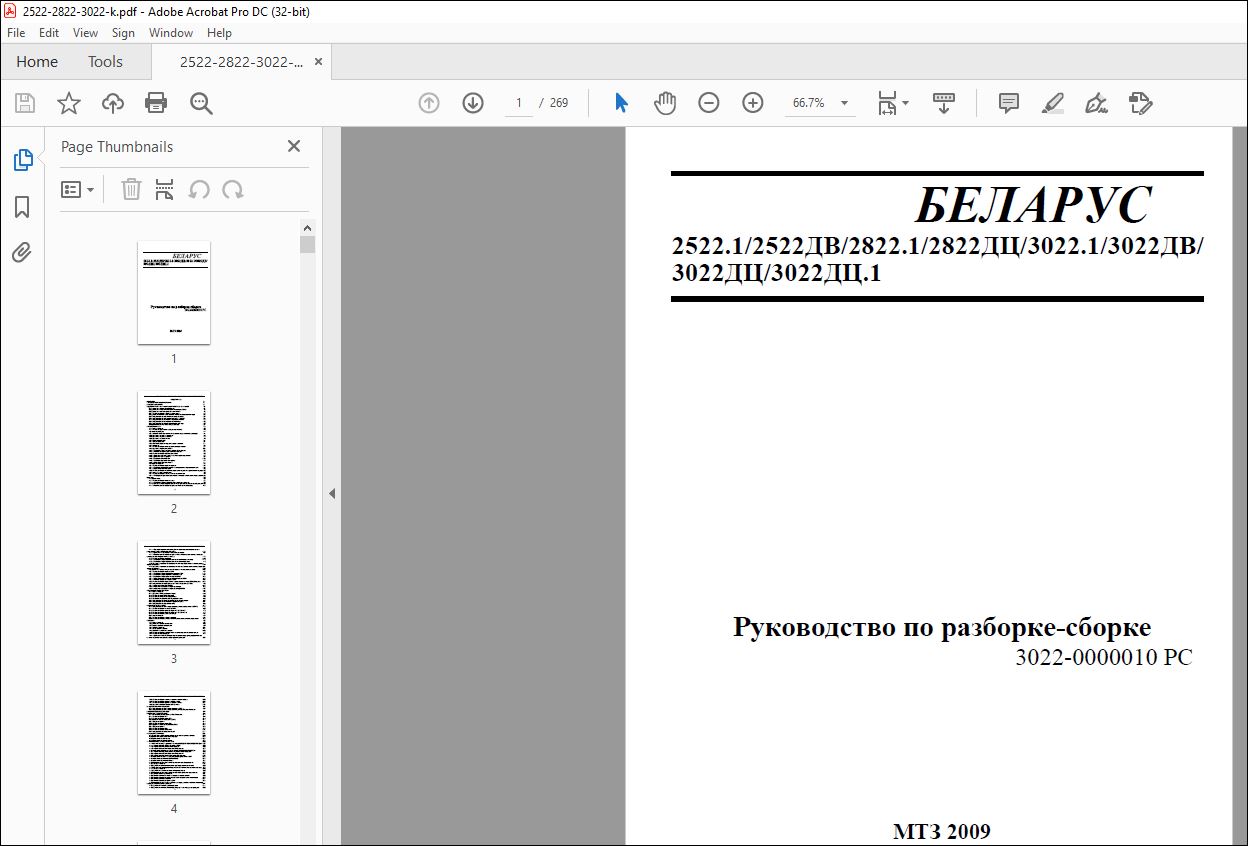Switch to the Tools tab
This screenshot has width=1248, height=846.
pos(105,62)
